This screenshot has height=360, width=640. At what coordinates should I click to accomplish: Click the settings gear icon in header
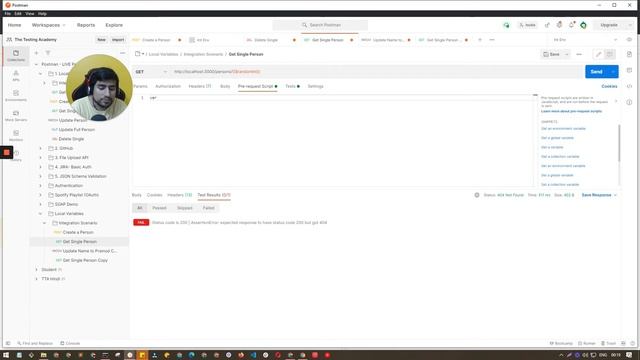click(559, 25)
